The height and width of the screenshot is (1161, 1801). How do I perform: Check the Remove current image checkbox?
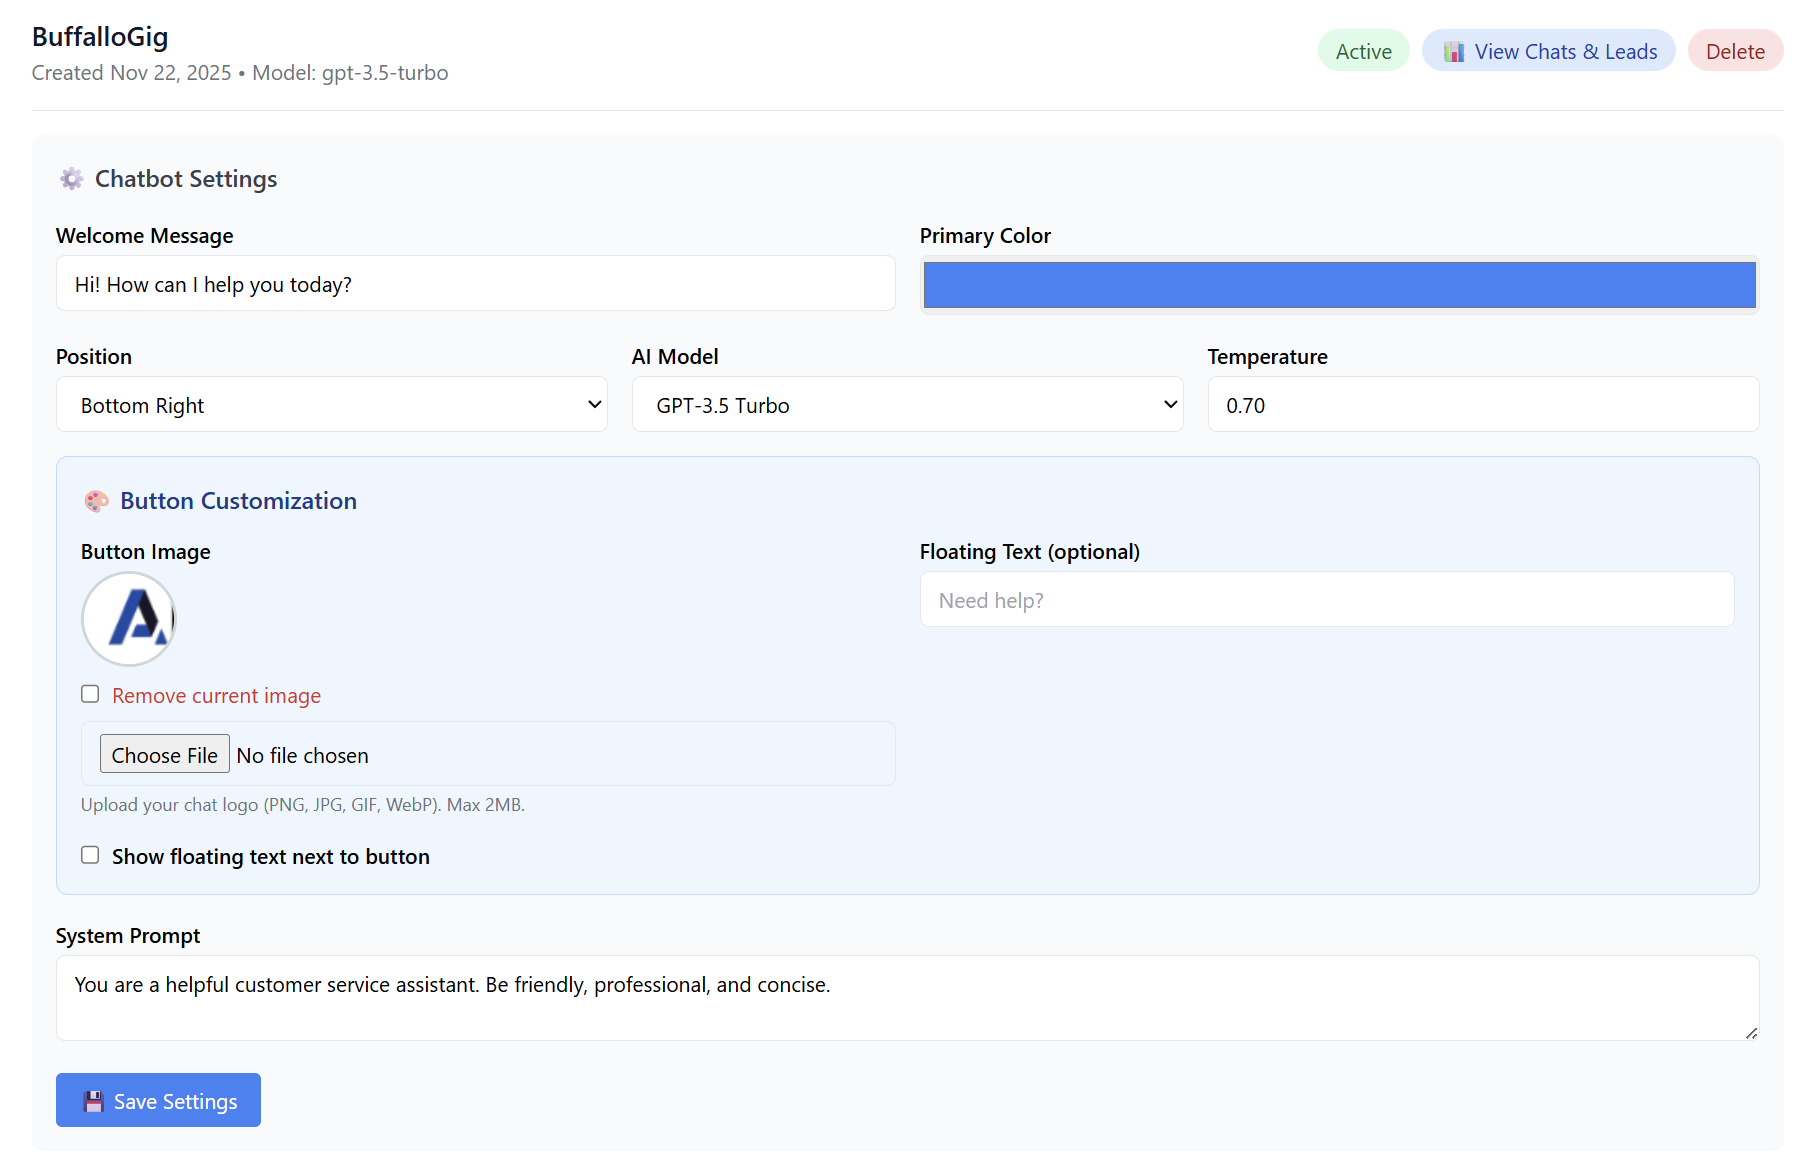click(x=91, y=694)
